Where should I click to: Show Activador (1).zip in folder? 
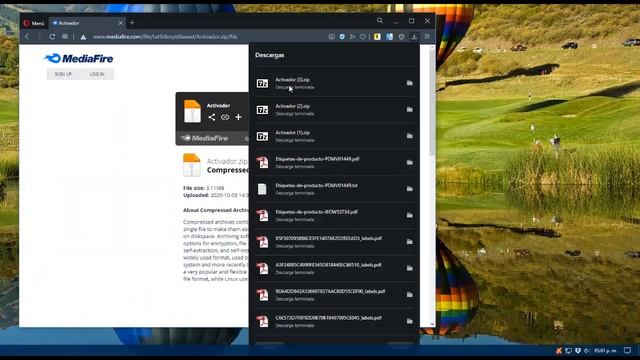pyautogui.click(x=409, y=136)
